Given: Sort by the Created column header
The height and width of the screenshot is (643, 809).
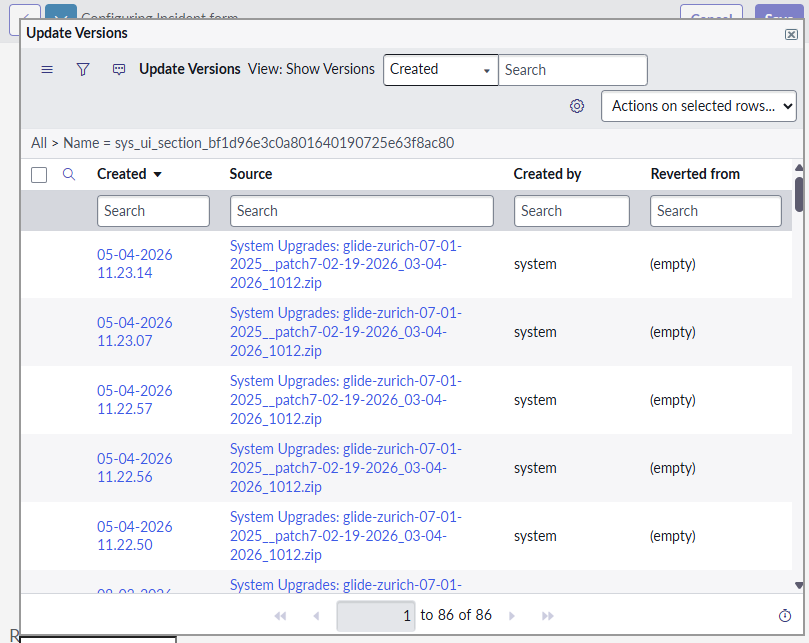Looking at the screenshot, I should tap(122, 174).
